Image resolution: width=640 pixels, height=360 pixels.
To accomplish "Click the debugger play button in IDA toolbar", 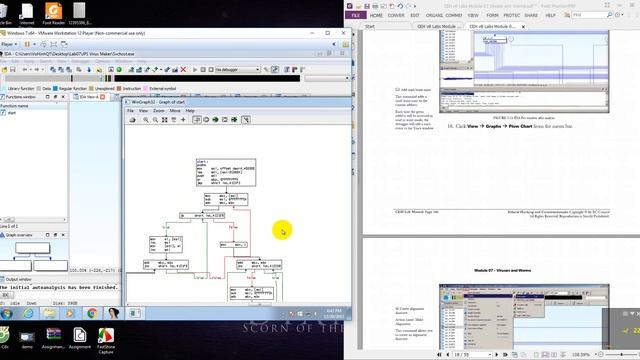I will [195, 69].
